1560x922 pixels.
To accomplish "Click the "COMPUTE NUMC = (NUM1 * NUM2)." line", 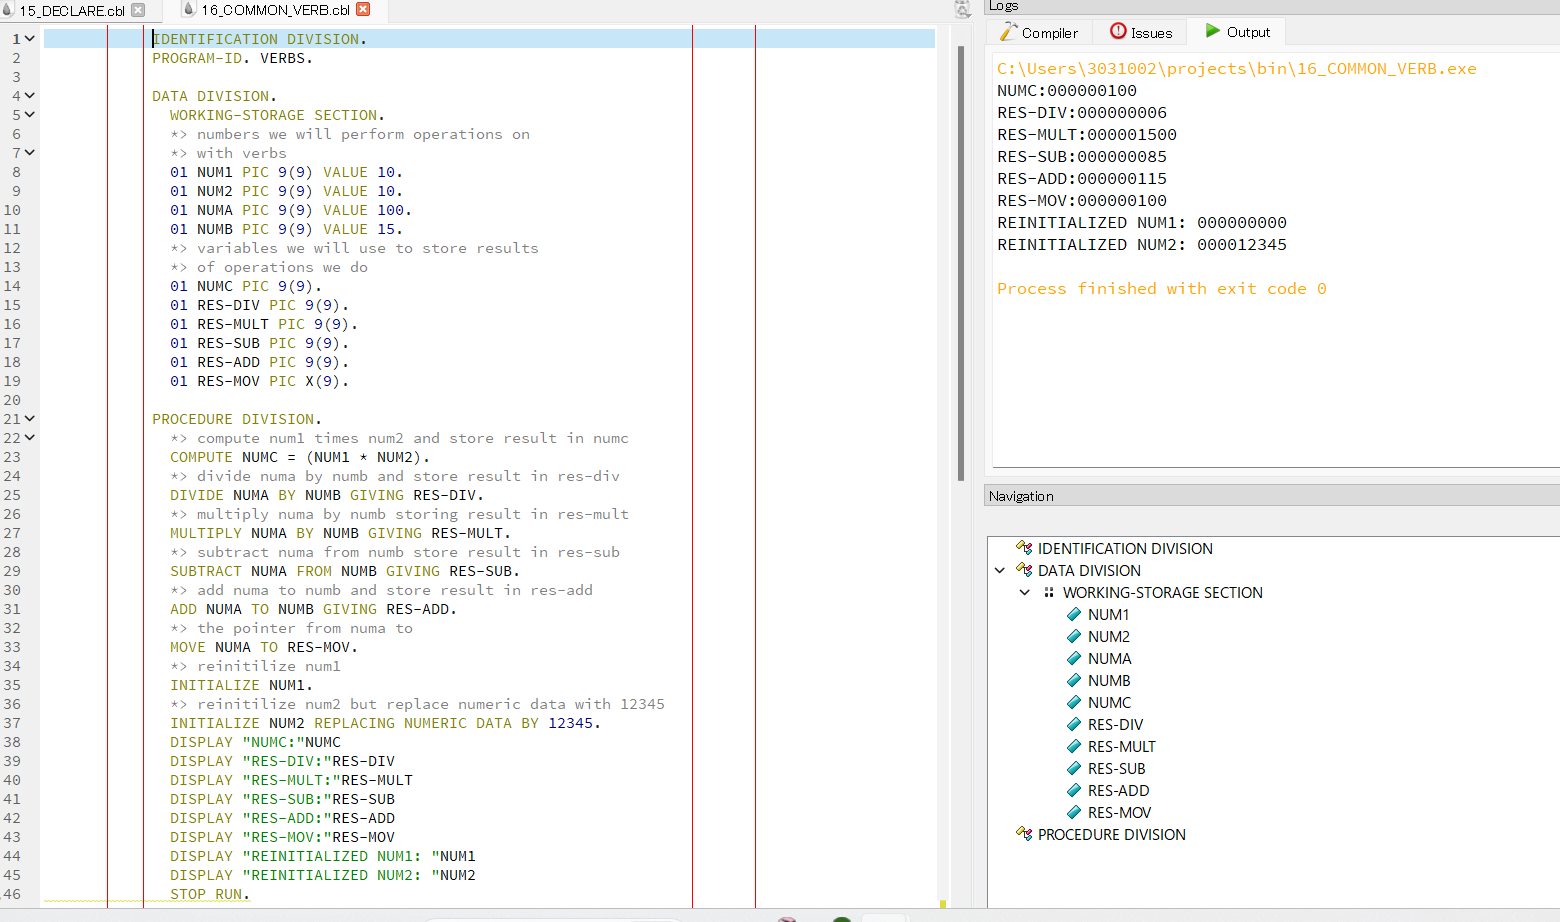I will tap(299, 457).
